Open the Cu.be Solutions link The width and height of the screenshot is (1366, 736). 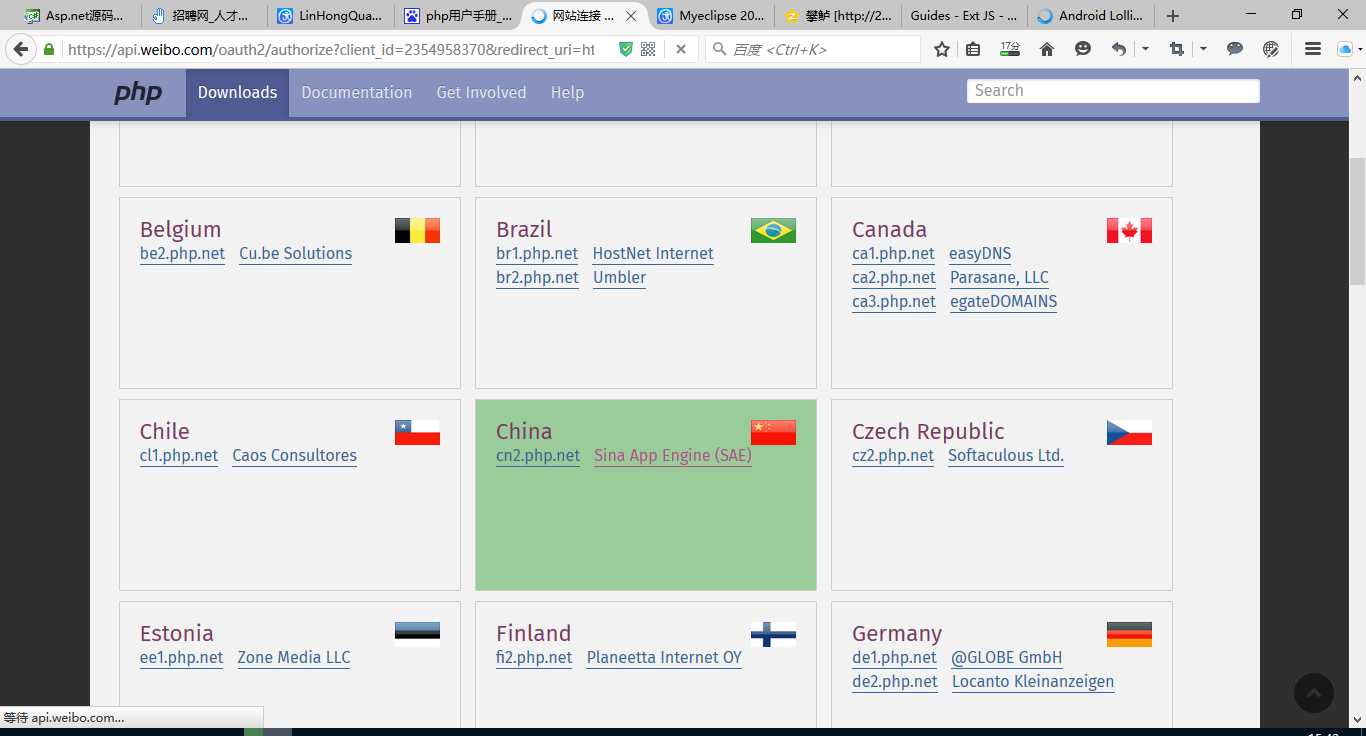[x=296, y=254]
